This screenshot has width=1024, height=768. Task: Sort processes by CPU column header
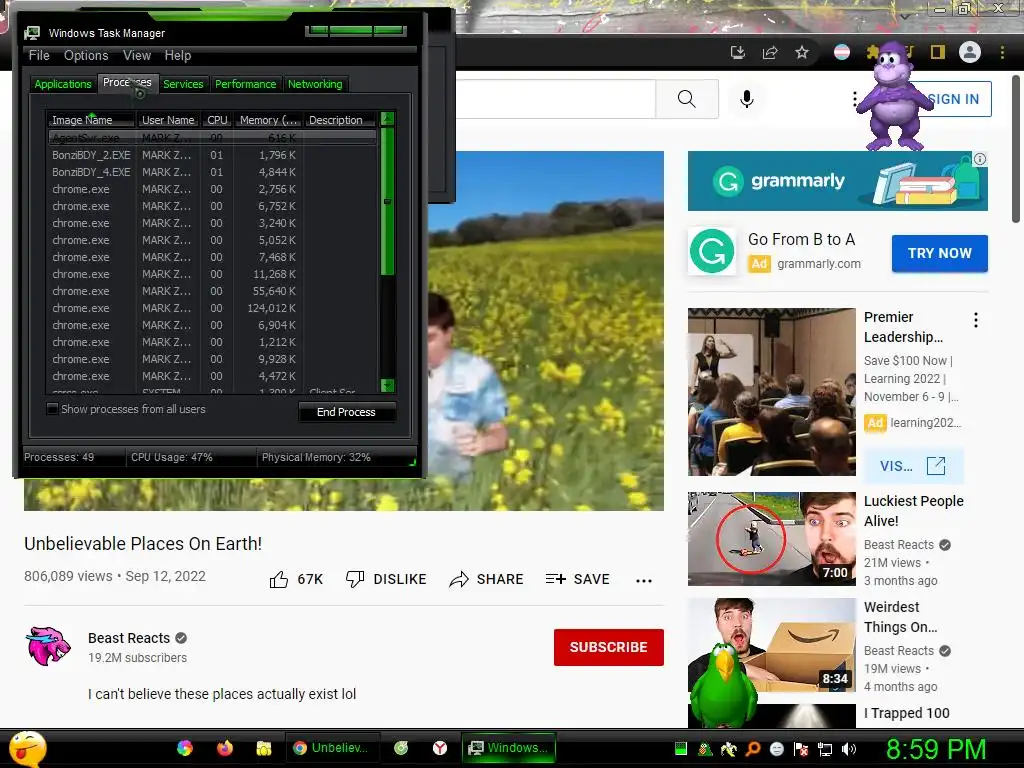coord(217,120)
